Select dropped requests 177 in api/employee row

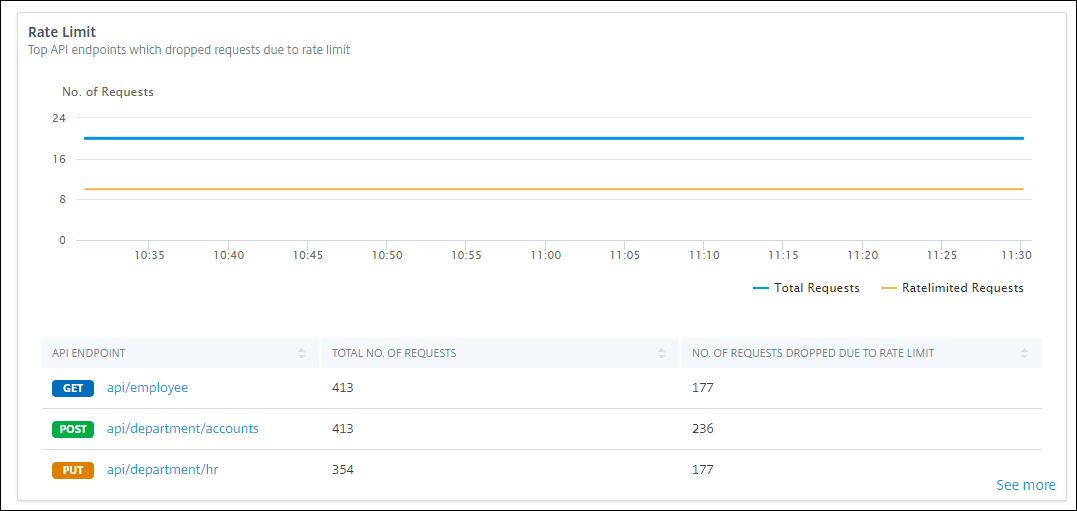(703, 388)
